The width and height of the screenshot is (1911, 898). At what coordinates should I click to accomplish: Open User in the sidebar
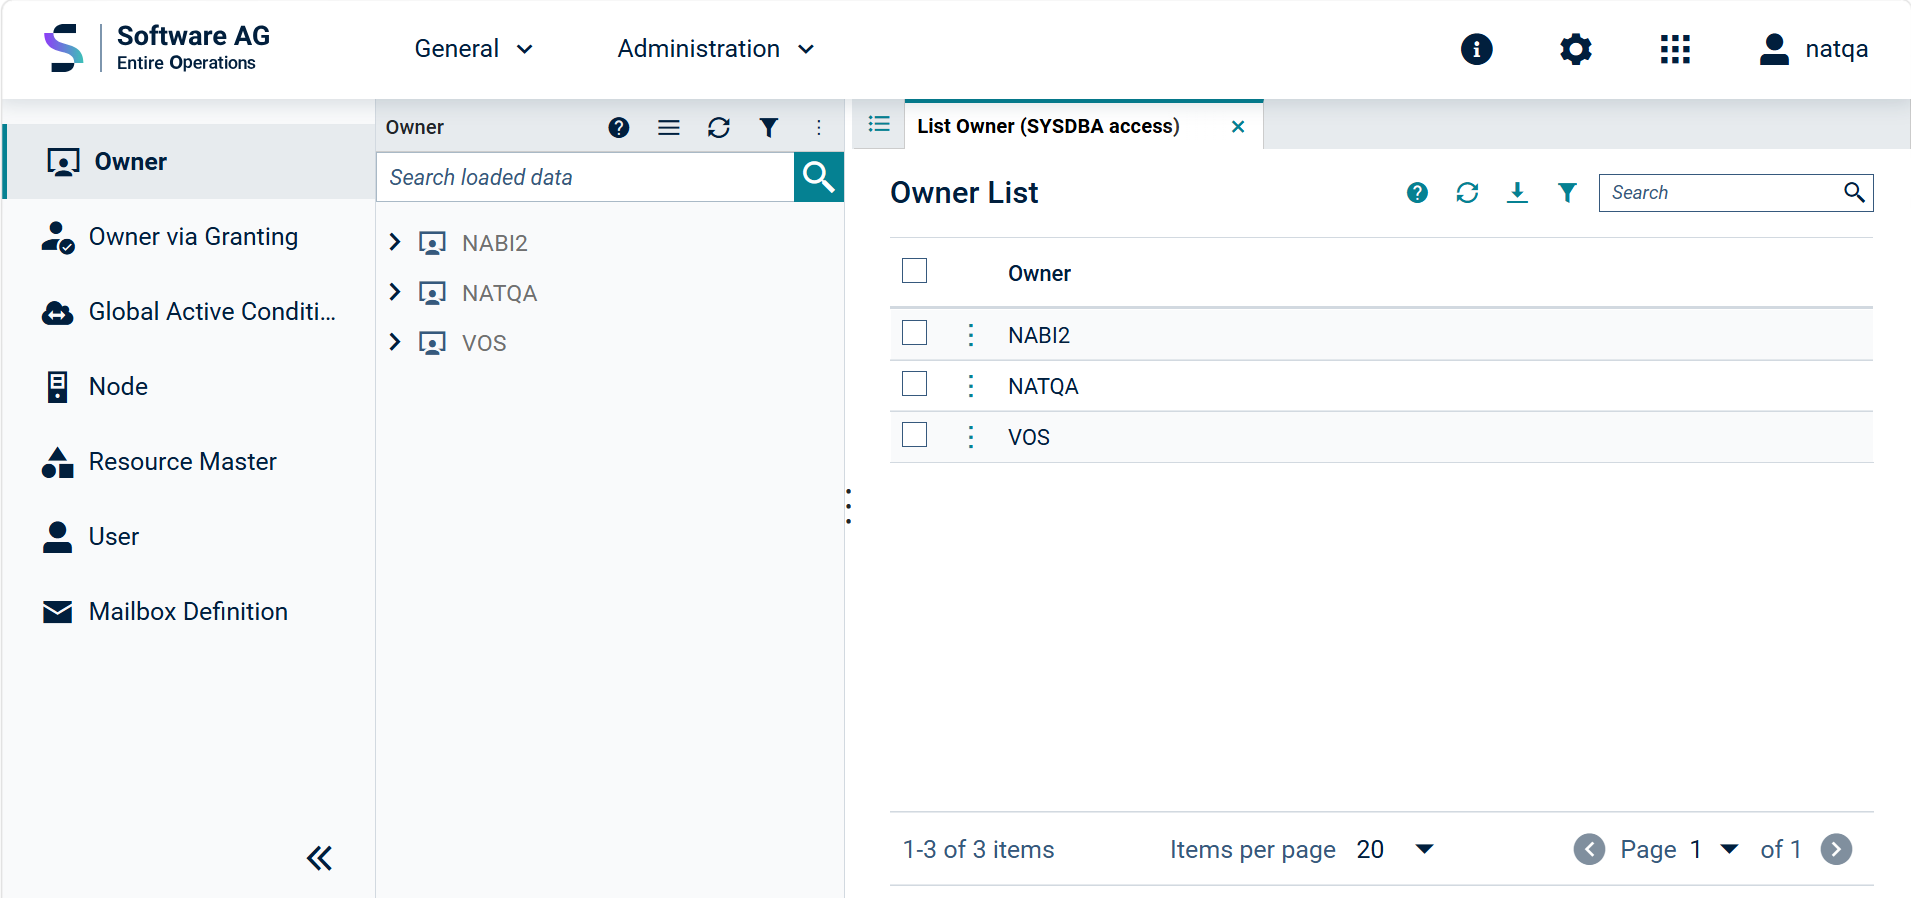189,537
